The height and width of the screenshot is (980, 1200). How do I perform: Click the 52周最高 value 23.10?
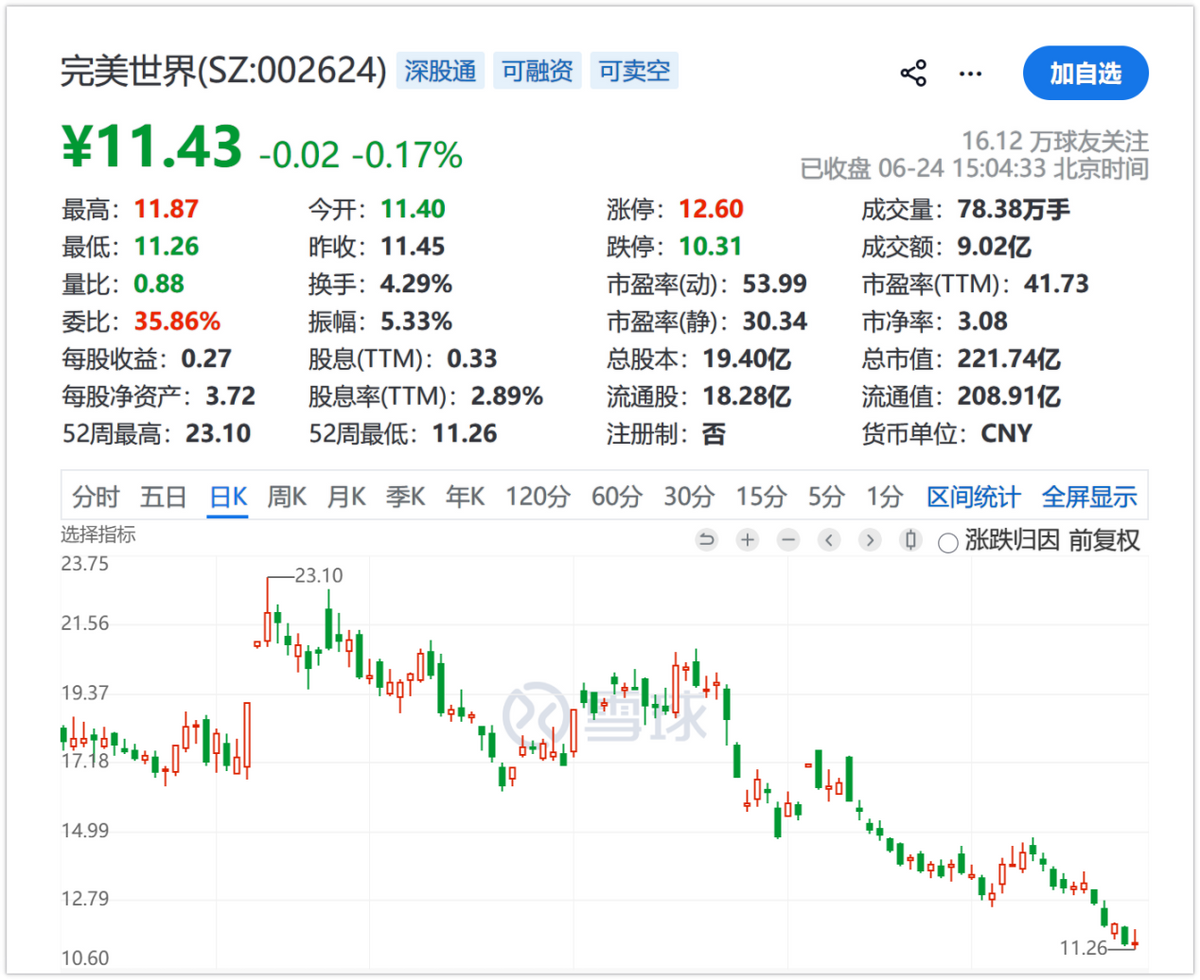pyautogui.click(x=217, y=434)
